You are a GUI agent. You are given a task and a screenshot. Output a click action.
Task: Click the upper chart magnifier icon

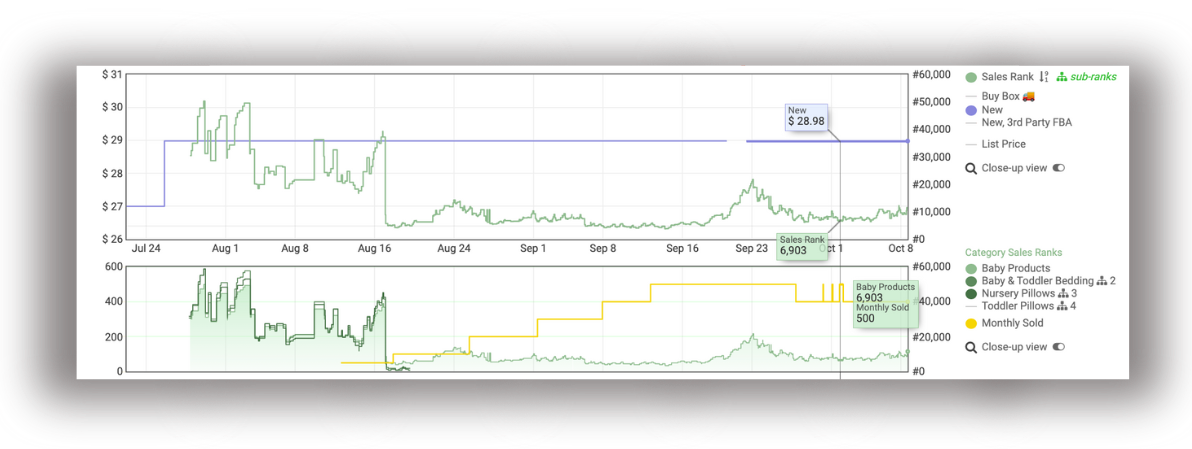pyautogui.click(x=971, y=168)
